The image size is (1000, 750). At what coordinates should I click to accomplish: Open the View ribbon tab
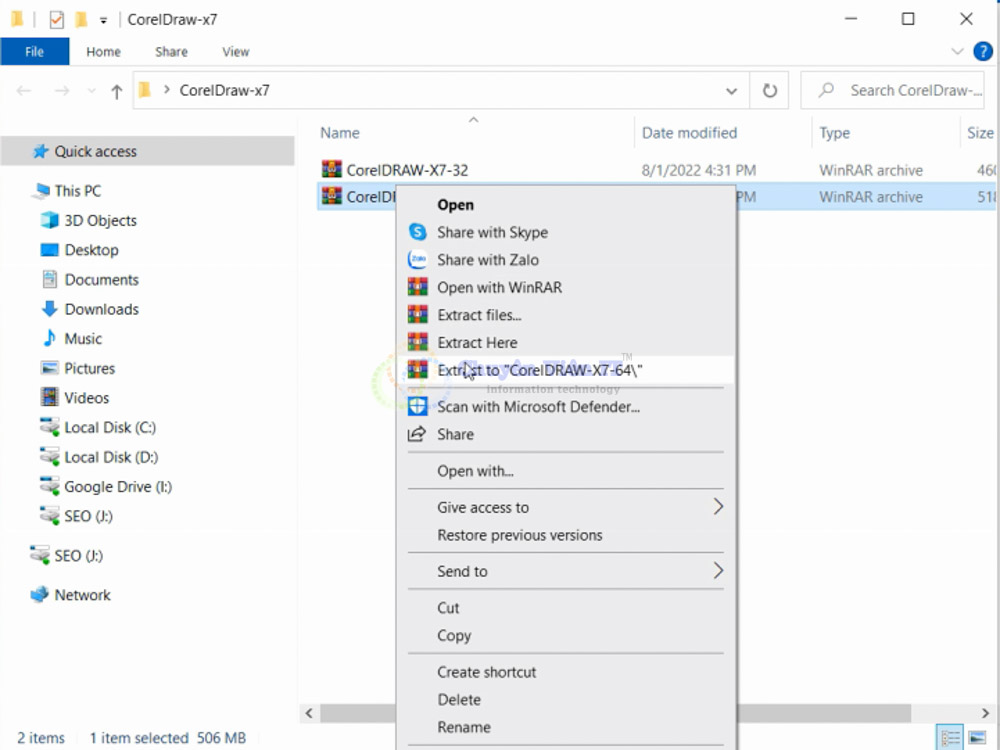point(236,52)
